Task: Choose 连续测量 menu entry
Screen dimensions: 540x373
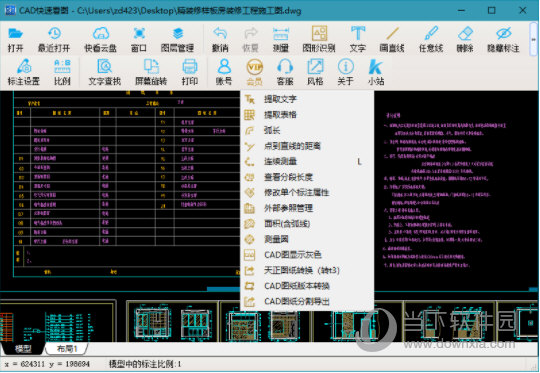Action: [307, 162]
